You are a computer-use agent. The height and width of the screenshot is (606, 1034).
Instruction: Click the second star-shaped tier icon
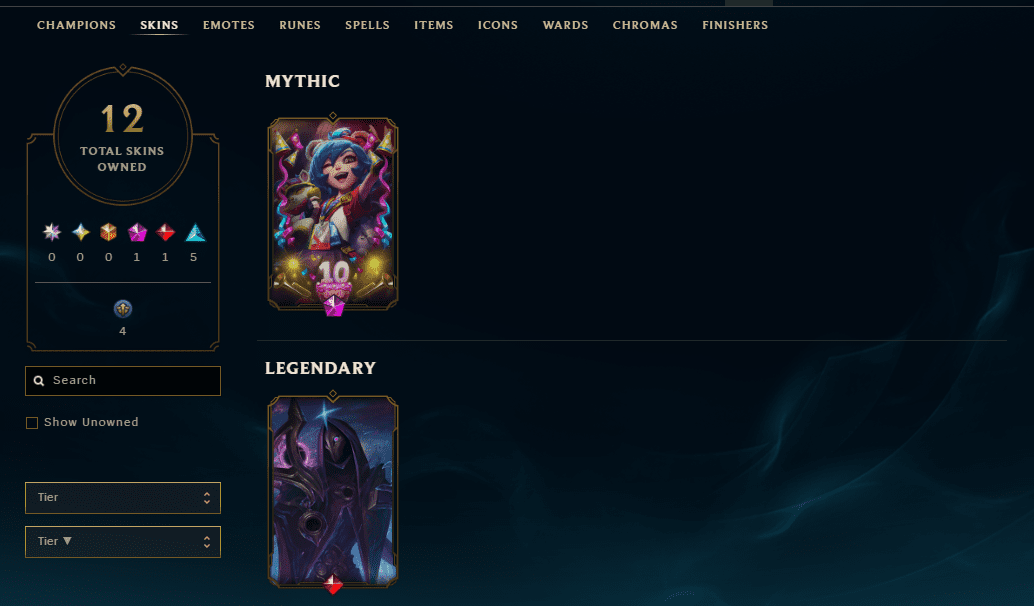click(x=80, y=232)
